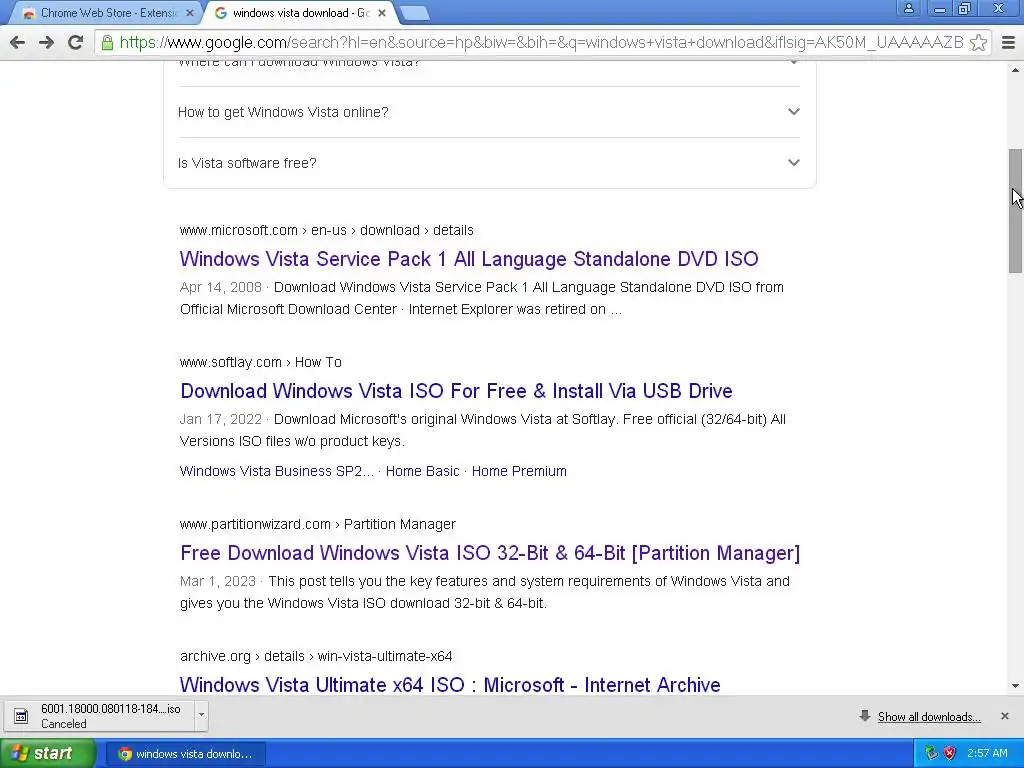Open the Chrome hamburger menu
Image resolution: width=1024 pixels, height=768 pixels.
pos(1008,42)
